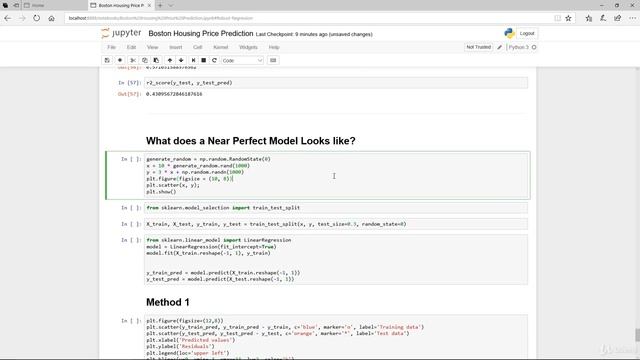Move the selected cell up with the arrow icon
640x360 pixels.
[170, 60]
